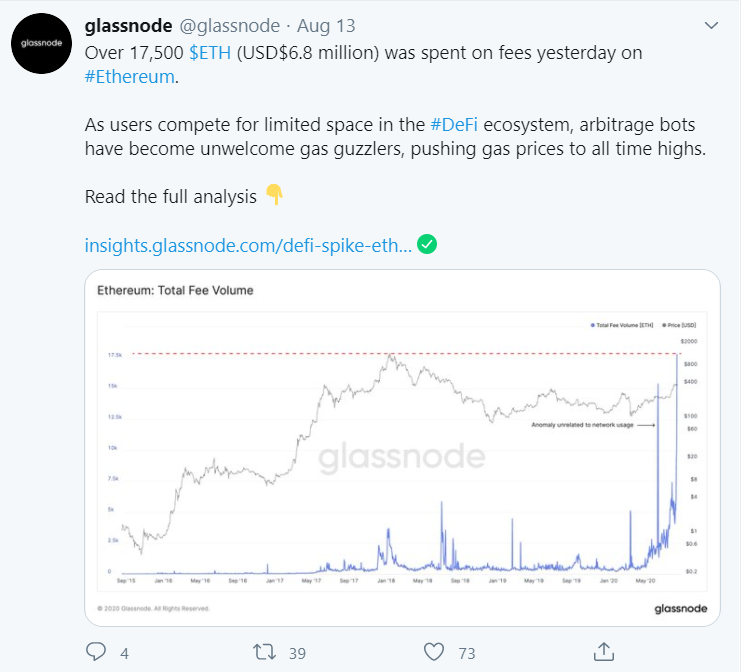Click the green checkmark beside the link

[x=426, y=244]
